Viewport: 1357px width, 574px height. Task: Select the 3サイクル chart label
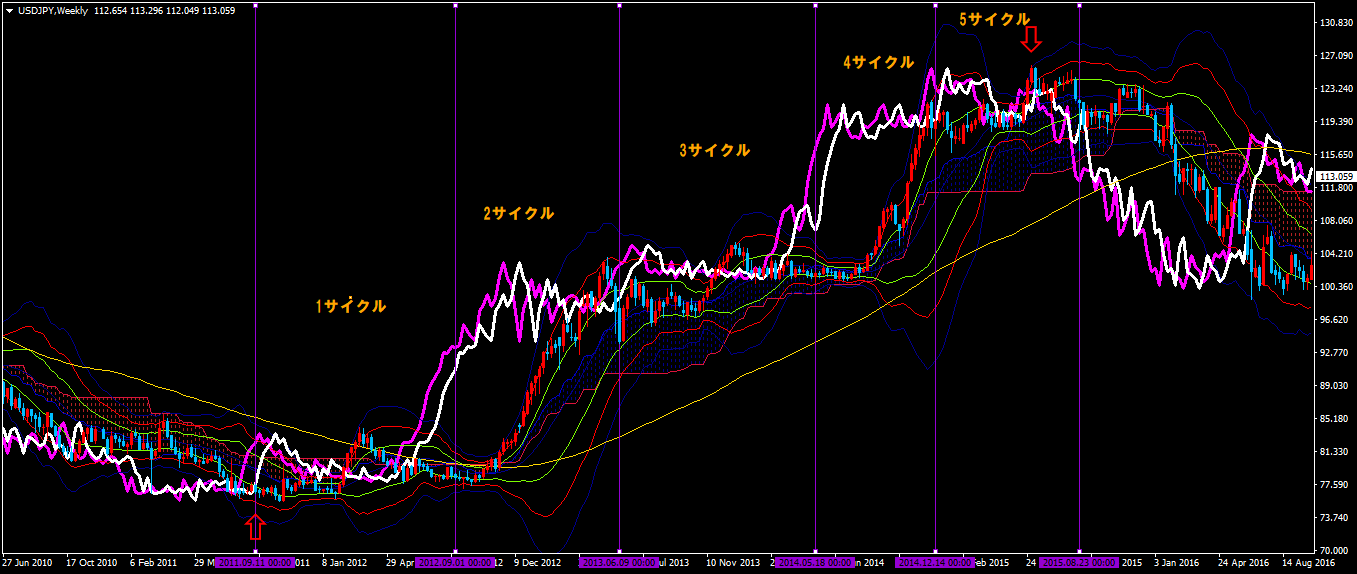click(x=714, y=150)
